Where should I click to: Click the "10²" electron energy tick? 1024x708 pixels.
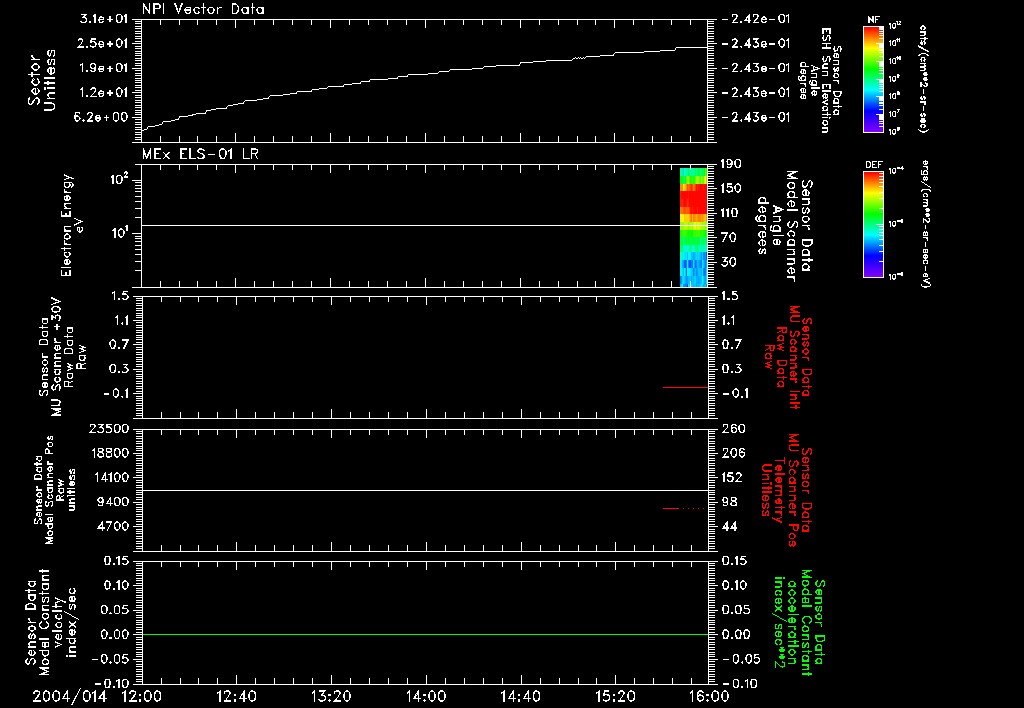118,178
